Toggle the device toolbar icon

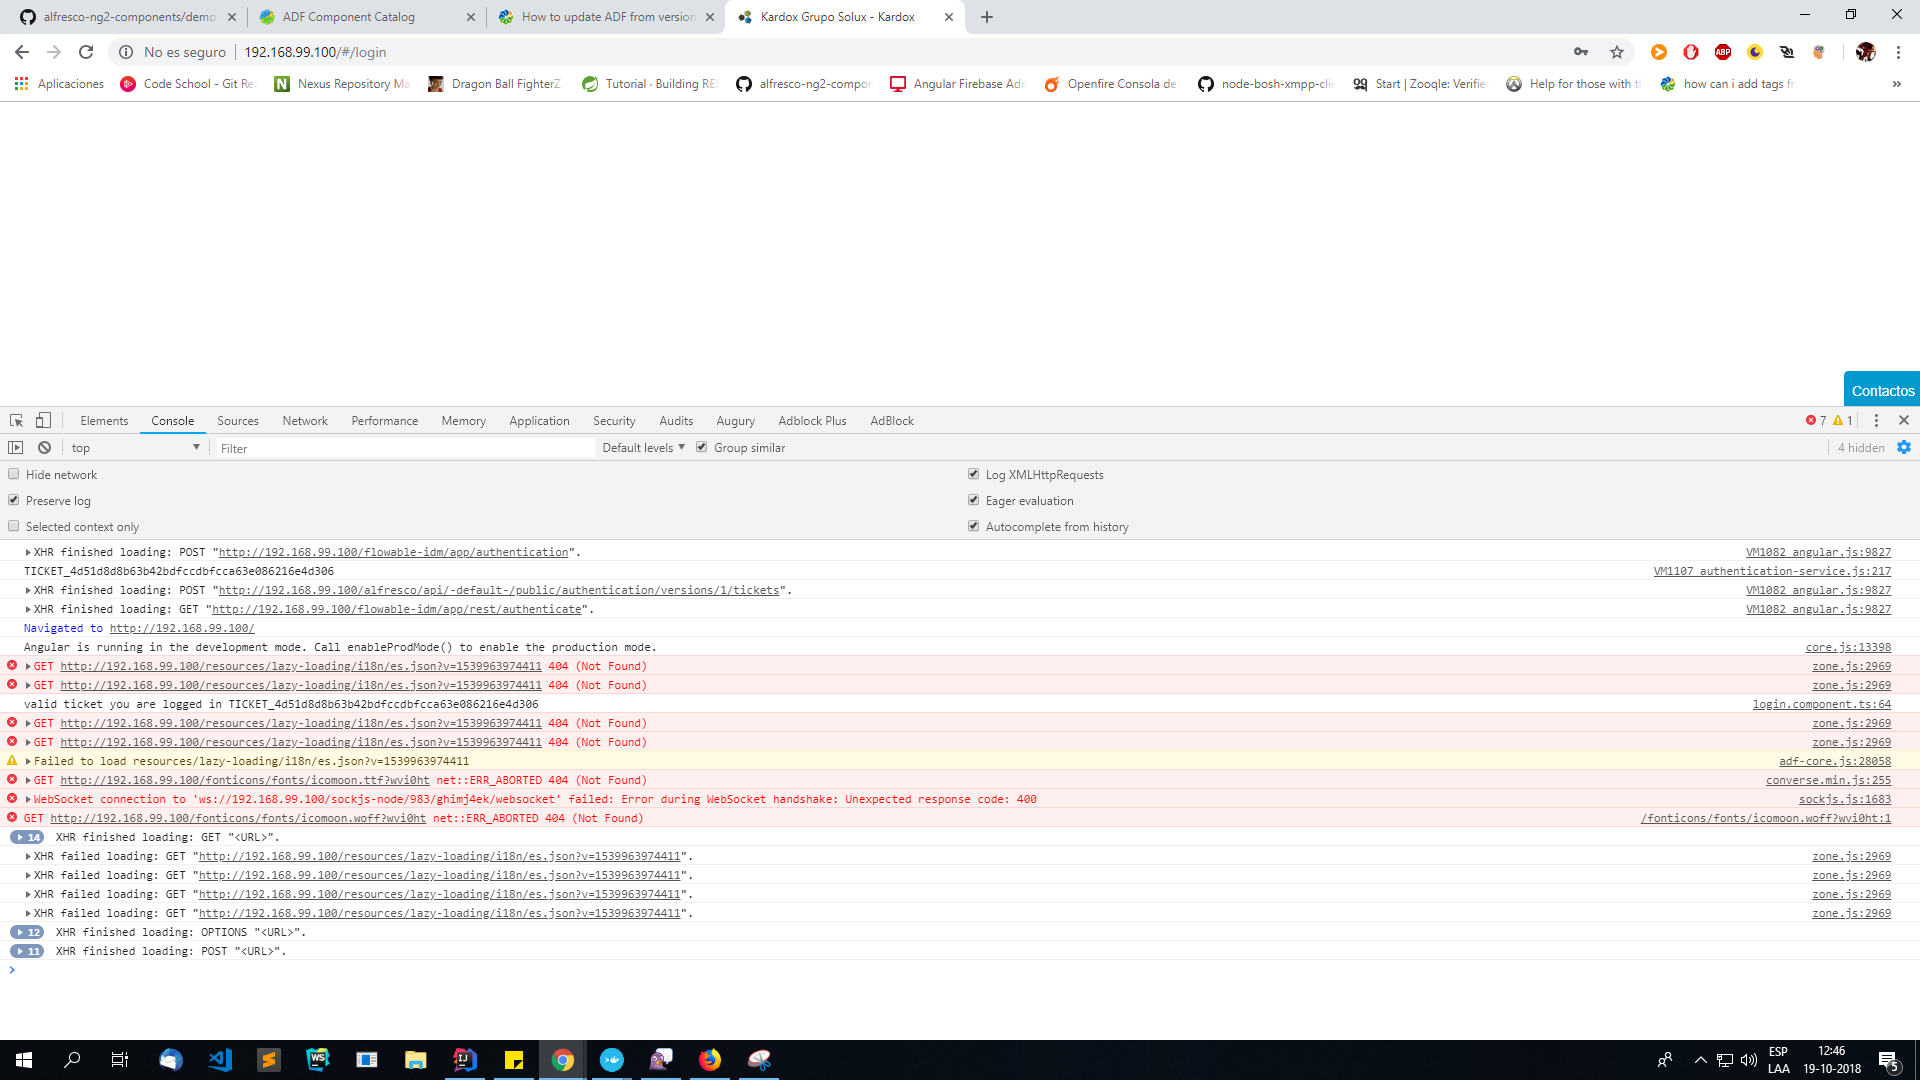[x=43, y=421]
